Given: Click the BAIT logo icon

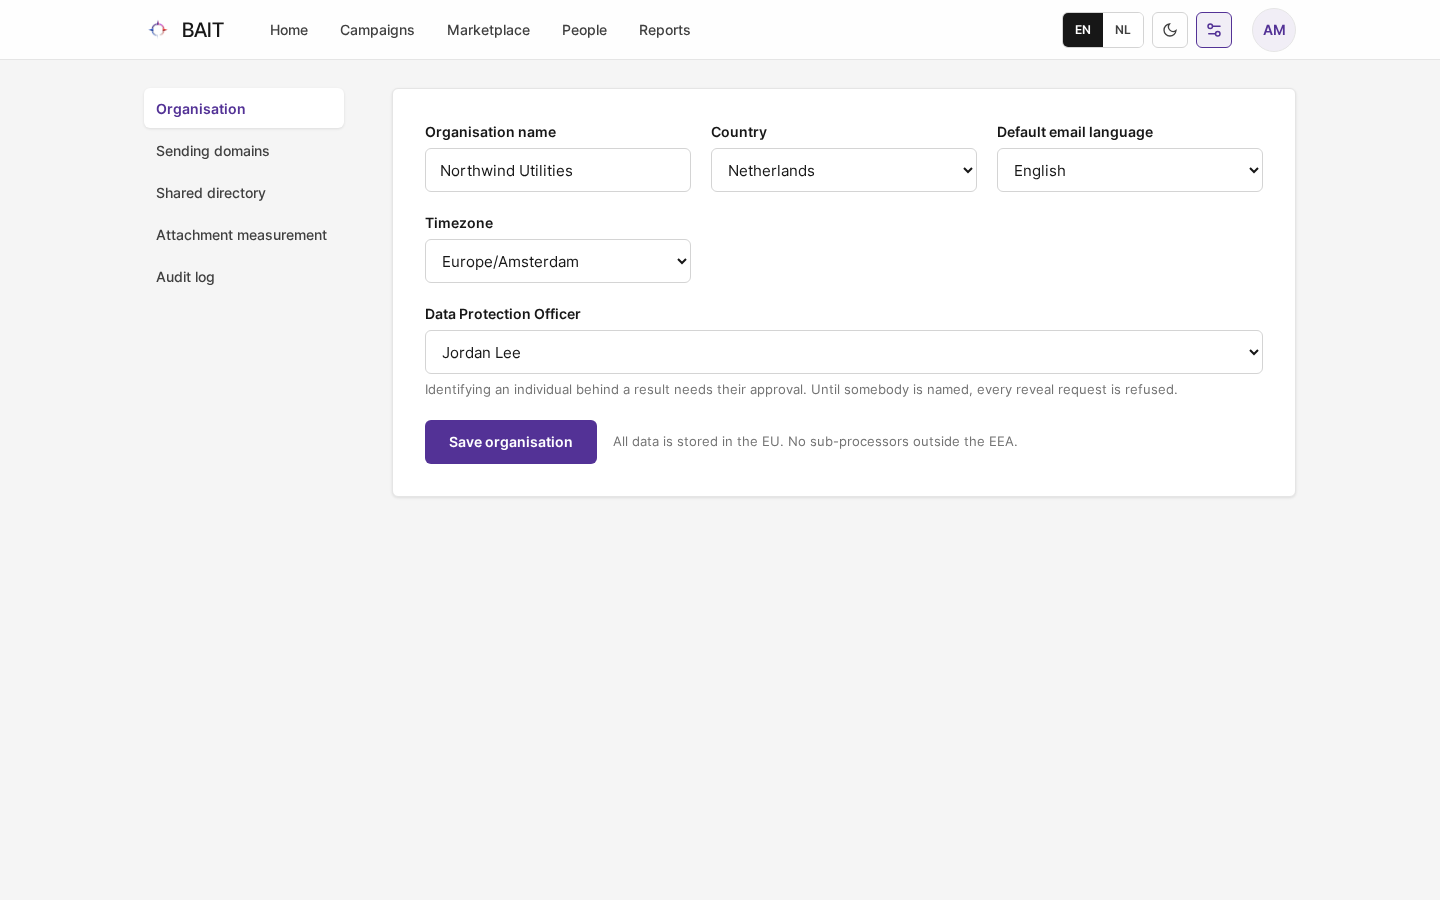Looking at the screenshot, I should tap(158, 30).
